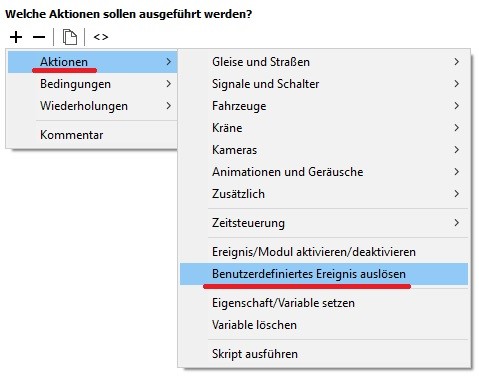Expand the Wiederholungen submenu

tap(92, 106)
